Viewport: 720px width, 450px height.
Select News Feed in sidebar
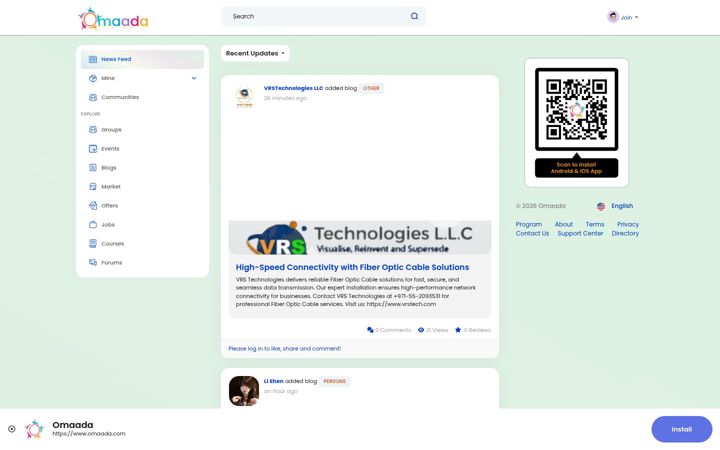click(x=142, y=59)
